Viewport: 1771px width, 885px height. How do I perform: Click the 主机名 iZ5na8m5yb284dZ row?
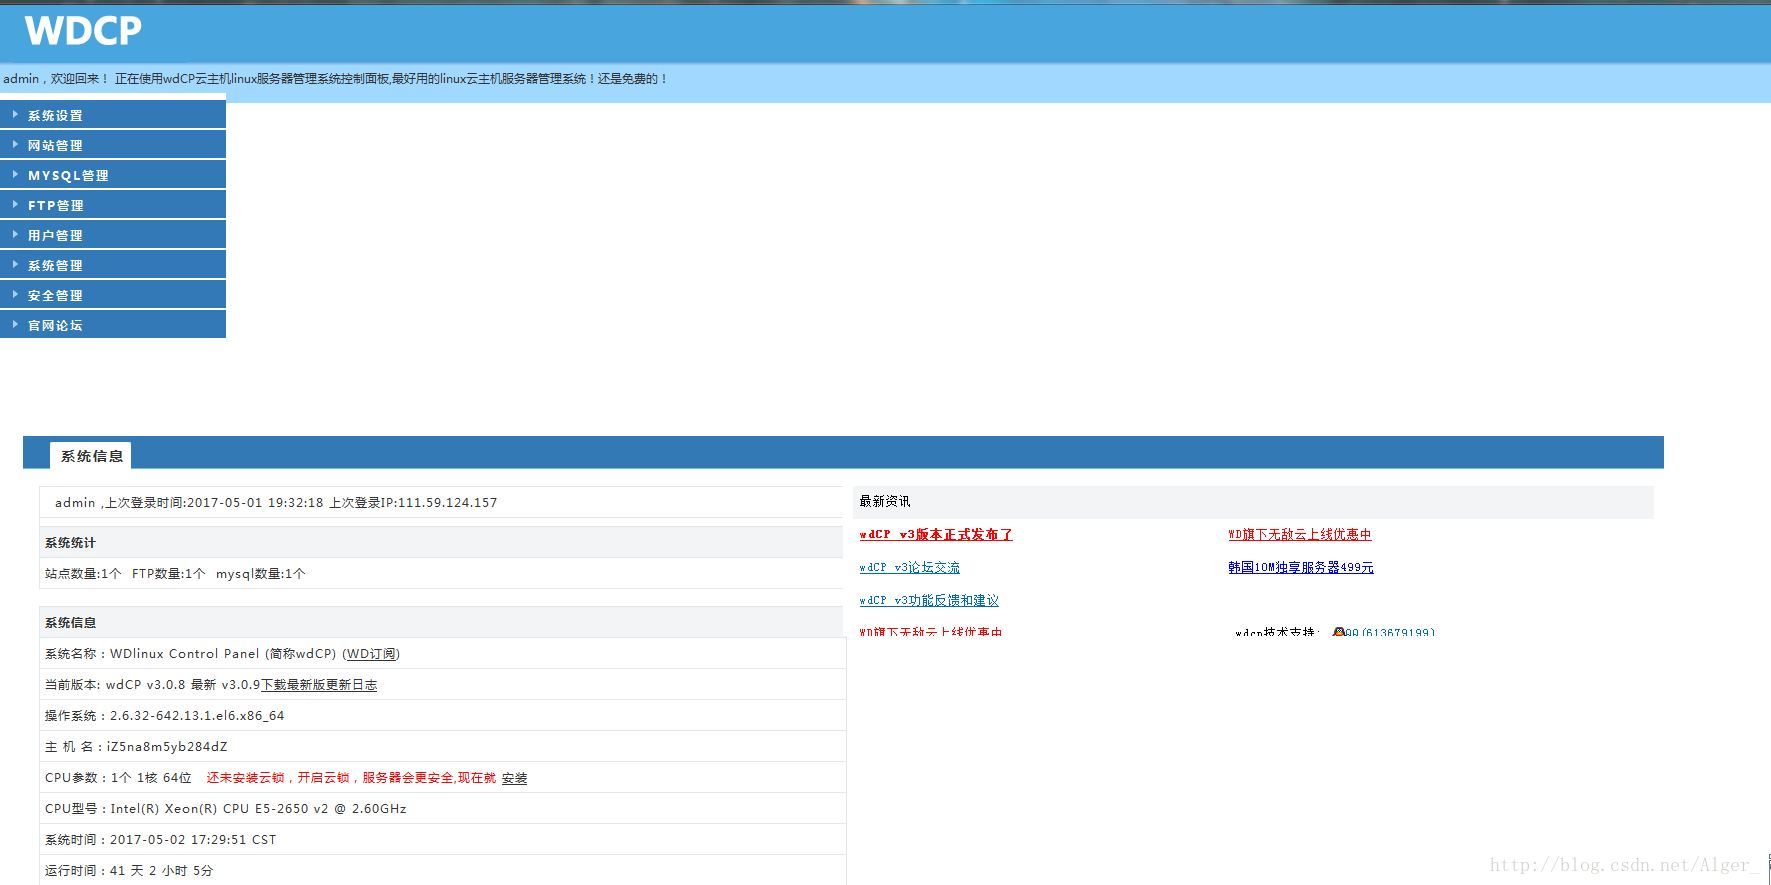click(442, 747)
